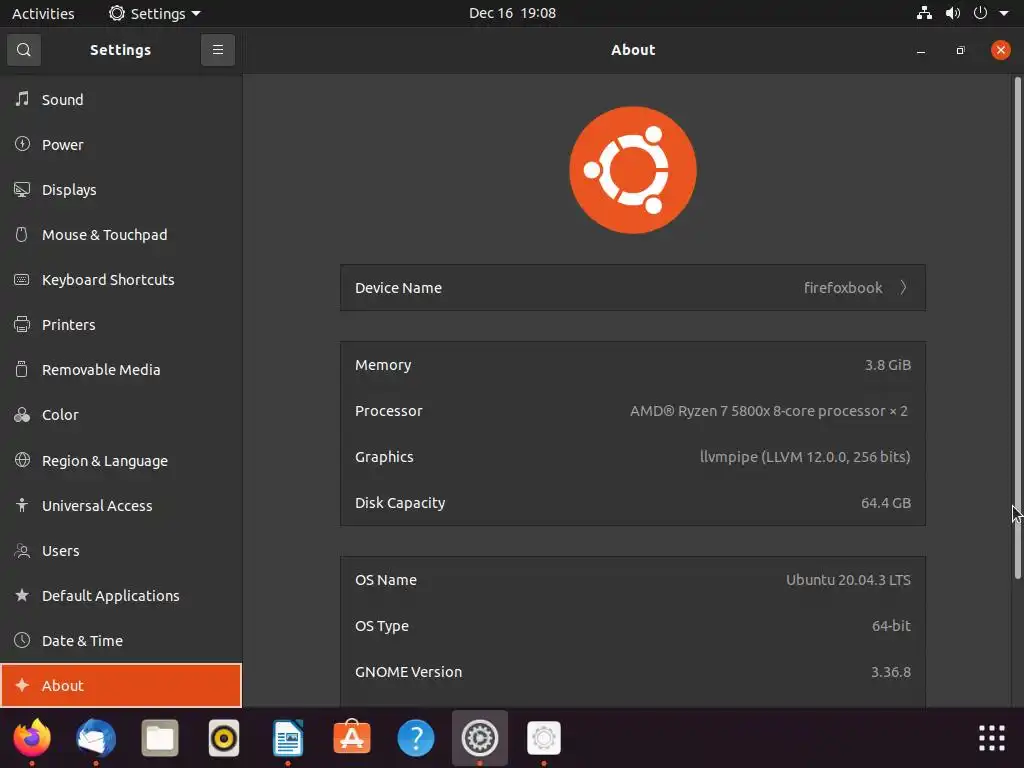Select Region & Language in the sidebar
This screenshot has height=768, width=1024.
(121, 460)
